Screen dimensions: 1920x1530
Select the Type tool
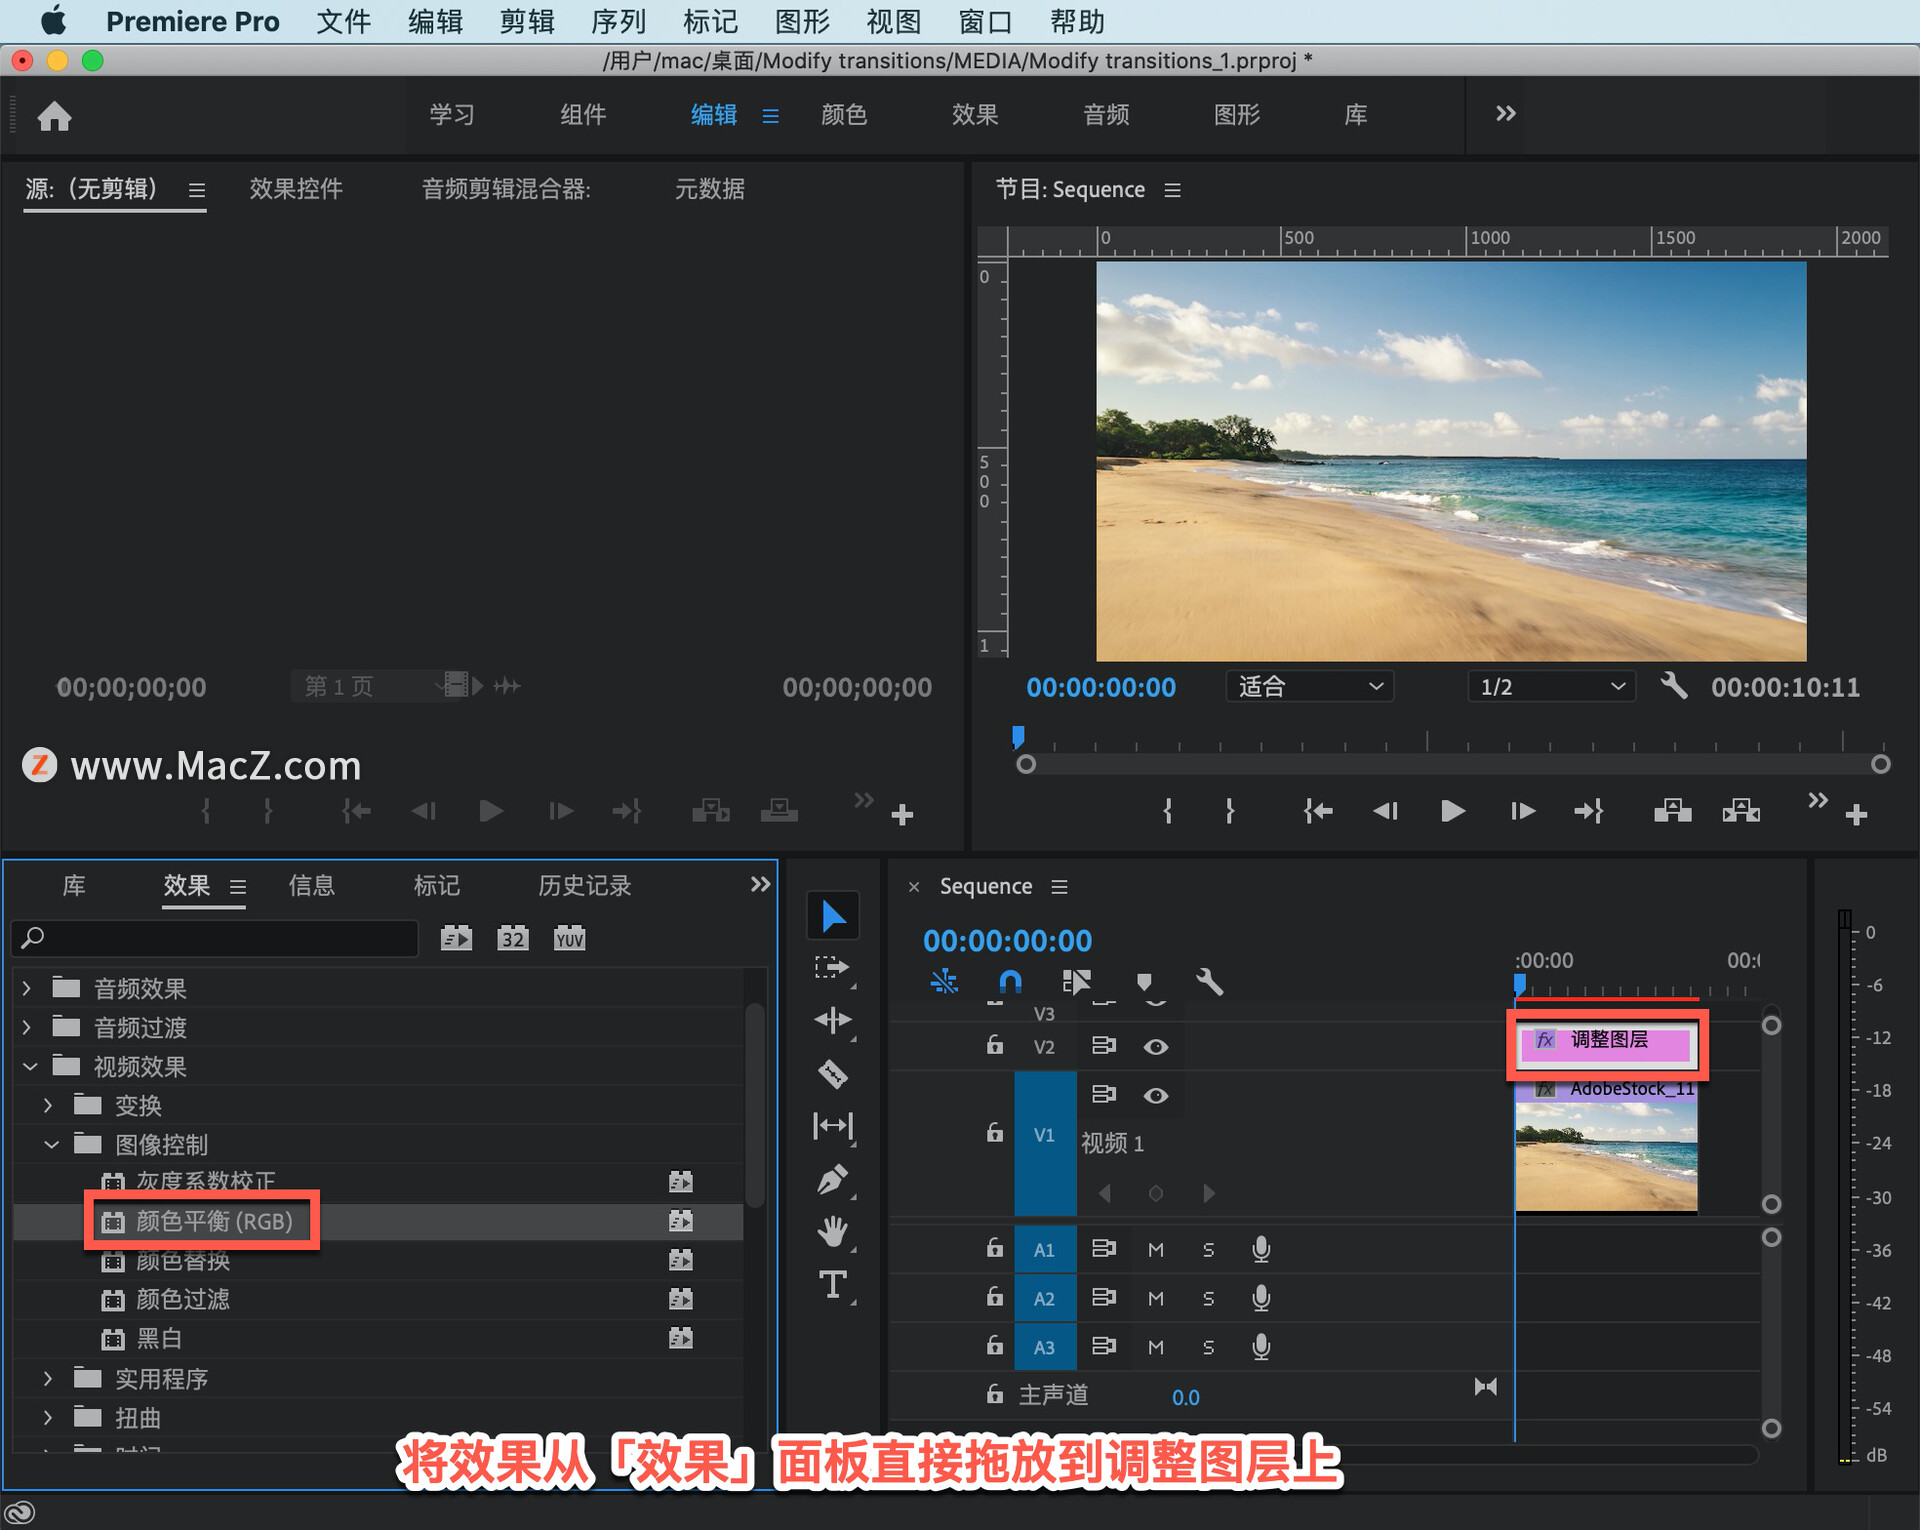pyautogui.click(x=833, y=1285)
